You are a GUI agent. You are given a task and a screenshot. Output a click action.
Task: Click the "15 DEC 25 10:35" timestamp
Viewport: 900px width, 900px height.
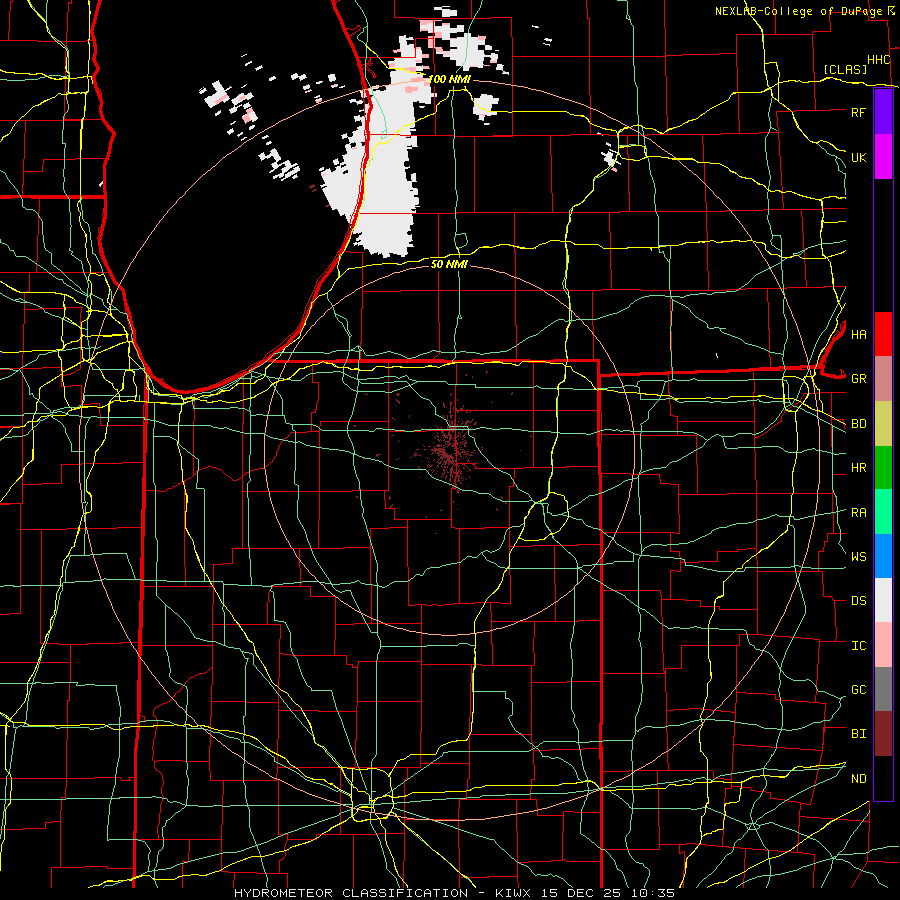coord(608,893)
